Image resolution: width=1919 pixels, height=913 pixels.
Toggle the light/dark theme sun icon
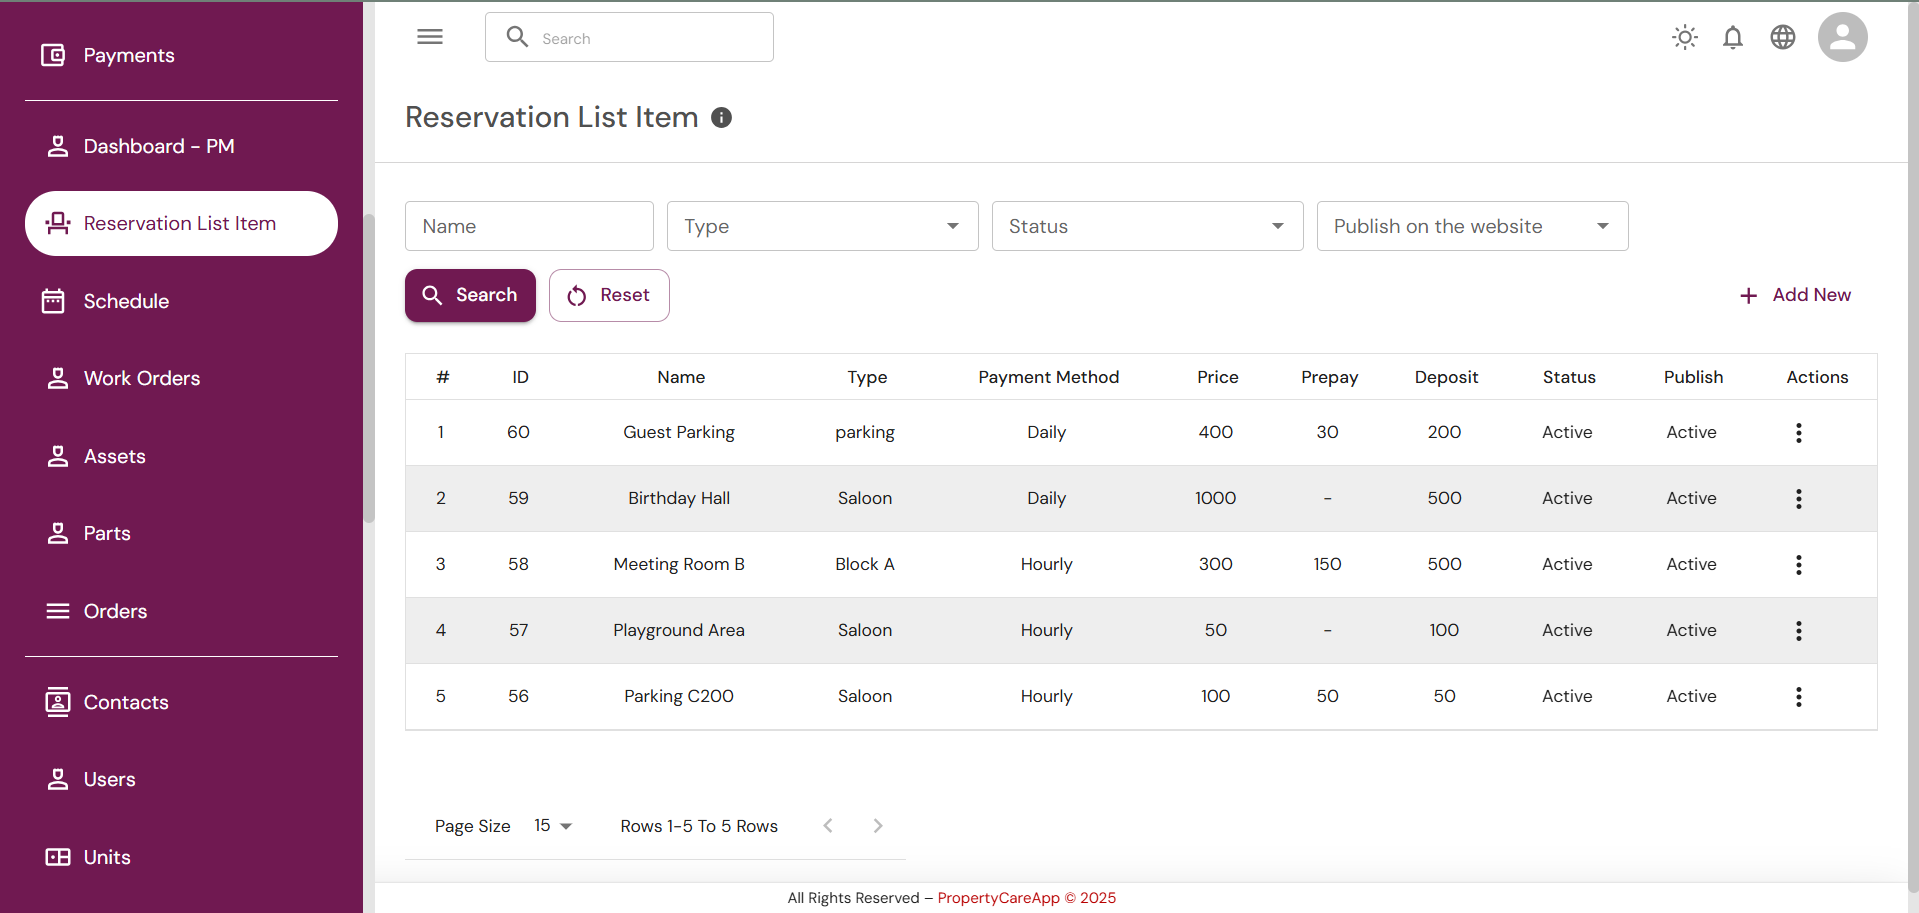pos(1685,38)
